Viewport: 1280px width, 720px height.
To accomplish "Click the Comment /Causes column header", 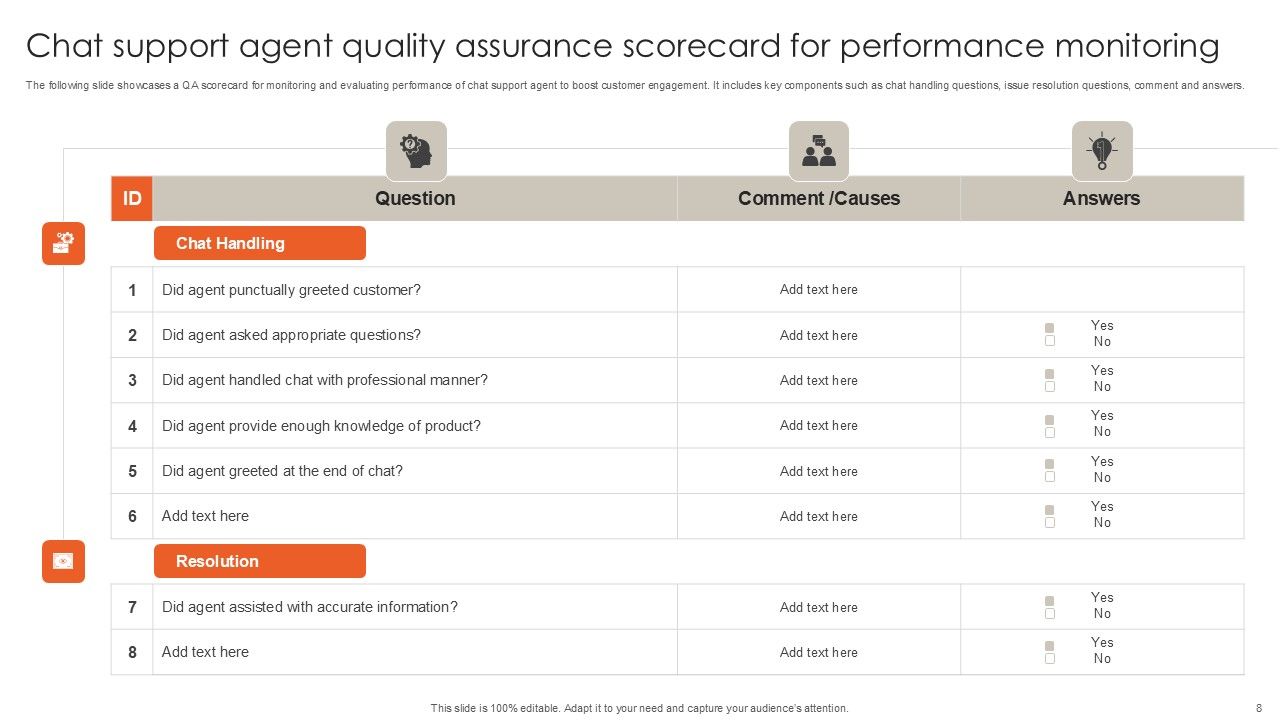I will click(819, 198).
